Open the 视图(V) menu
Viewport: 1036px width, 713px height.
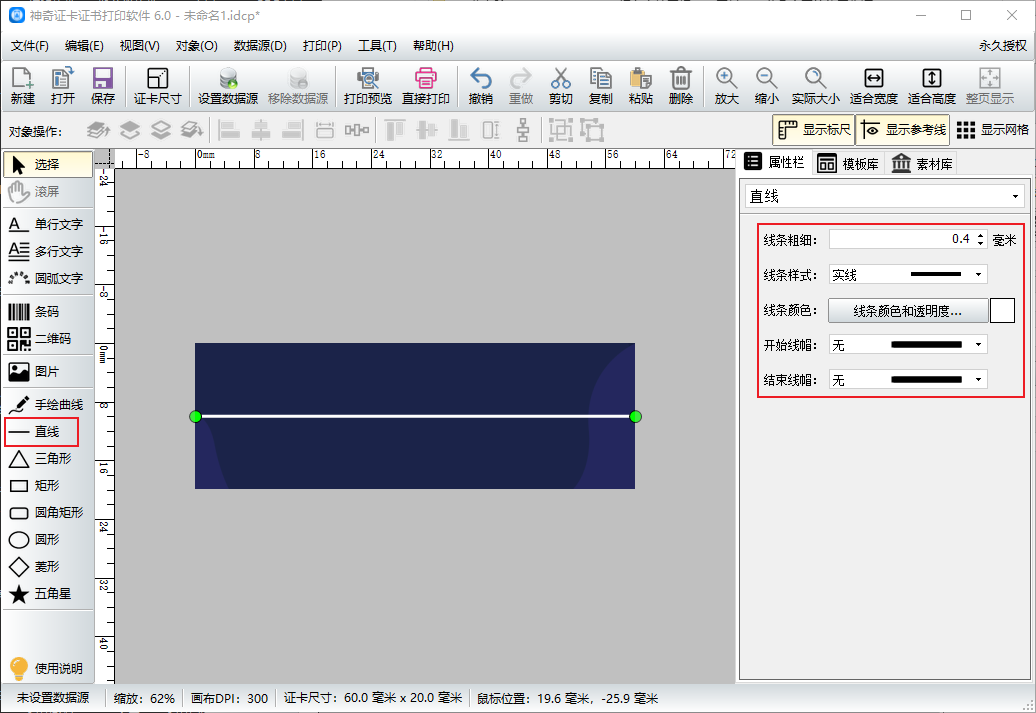point(139,46)
